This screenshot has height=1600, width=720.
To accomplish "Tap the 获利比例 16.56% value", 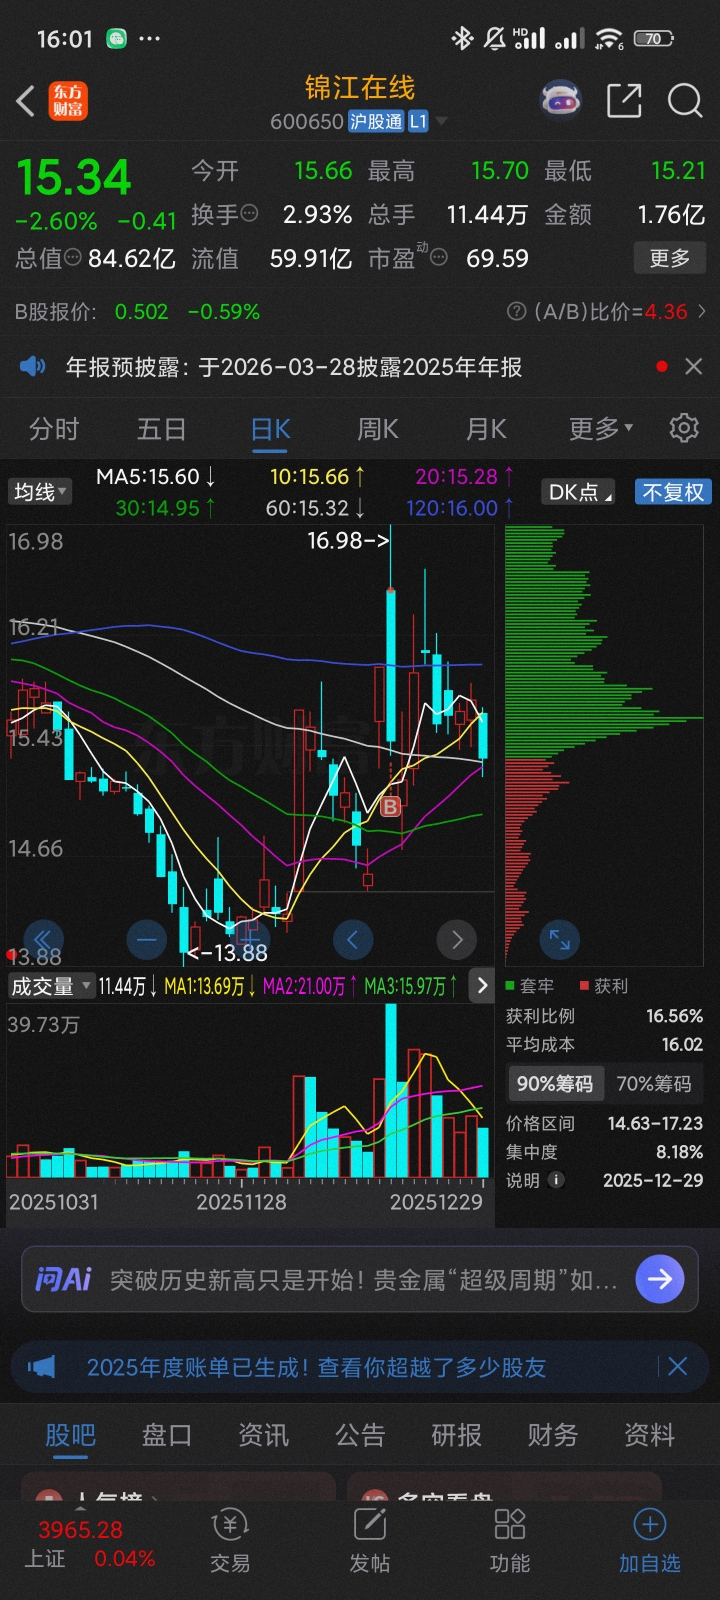I will pyautogui.click(x=674, y=1016).
